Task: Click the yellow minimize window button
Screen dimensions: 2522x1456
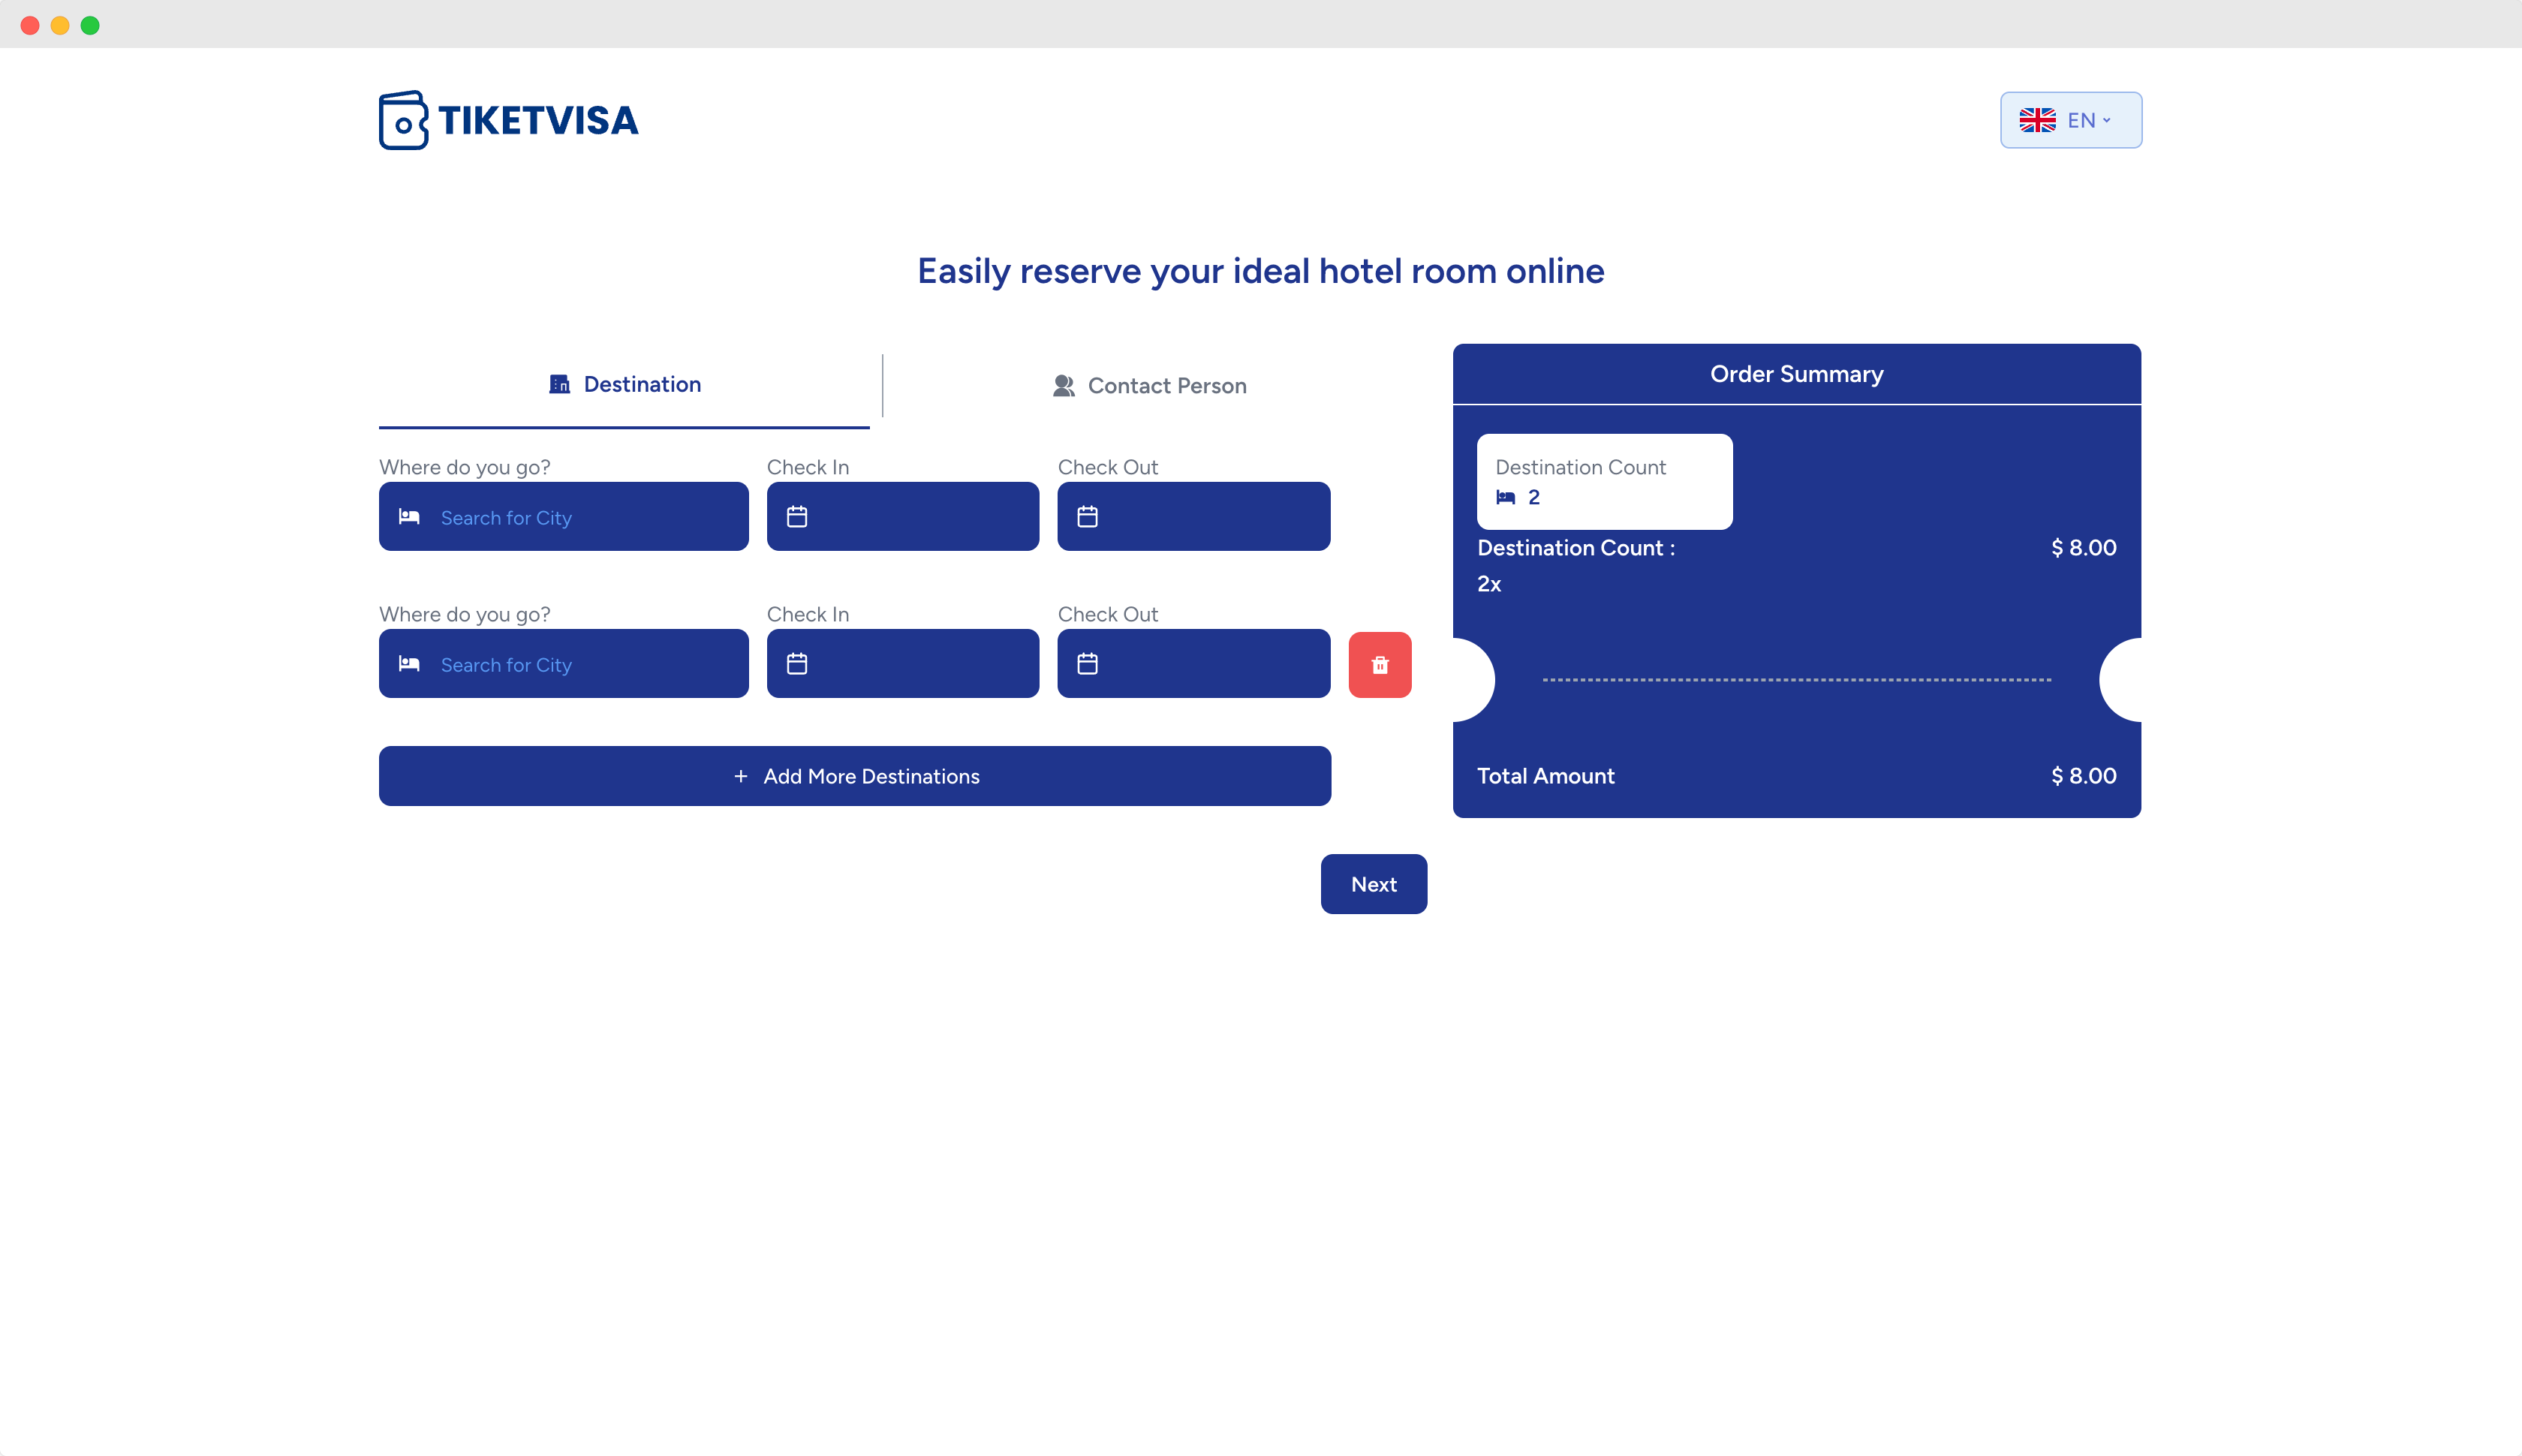Action: pos(60,25)
